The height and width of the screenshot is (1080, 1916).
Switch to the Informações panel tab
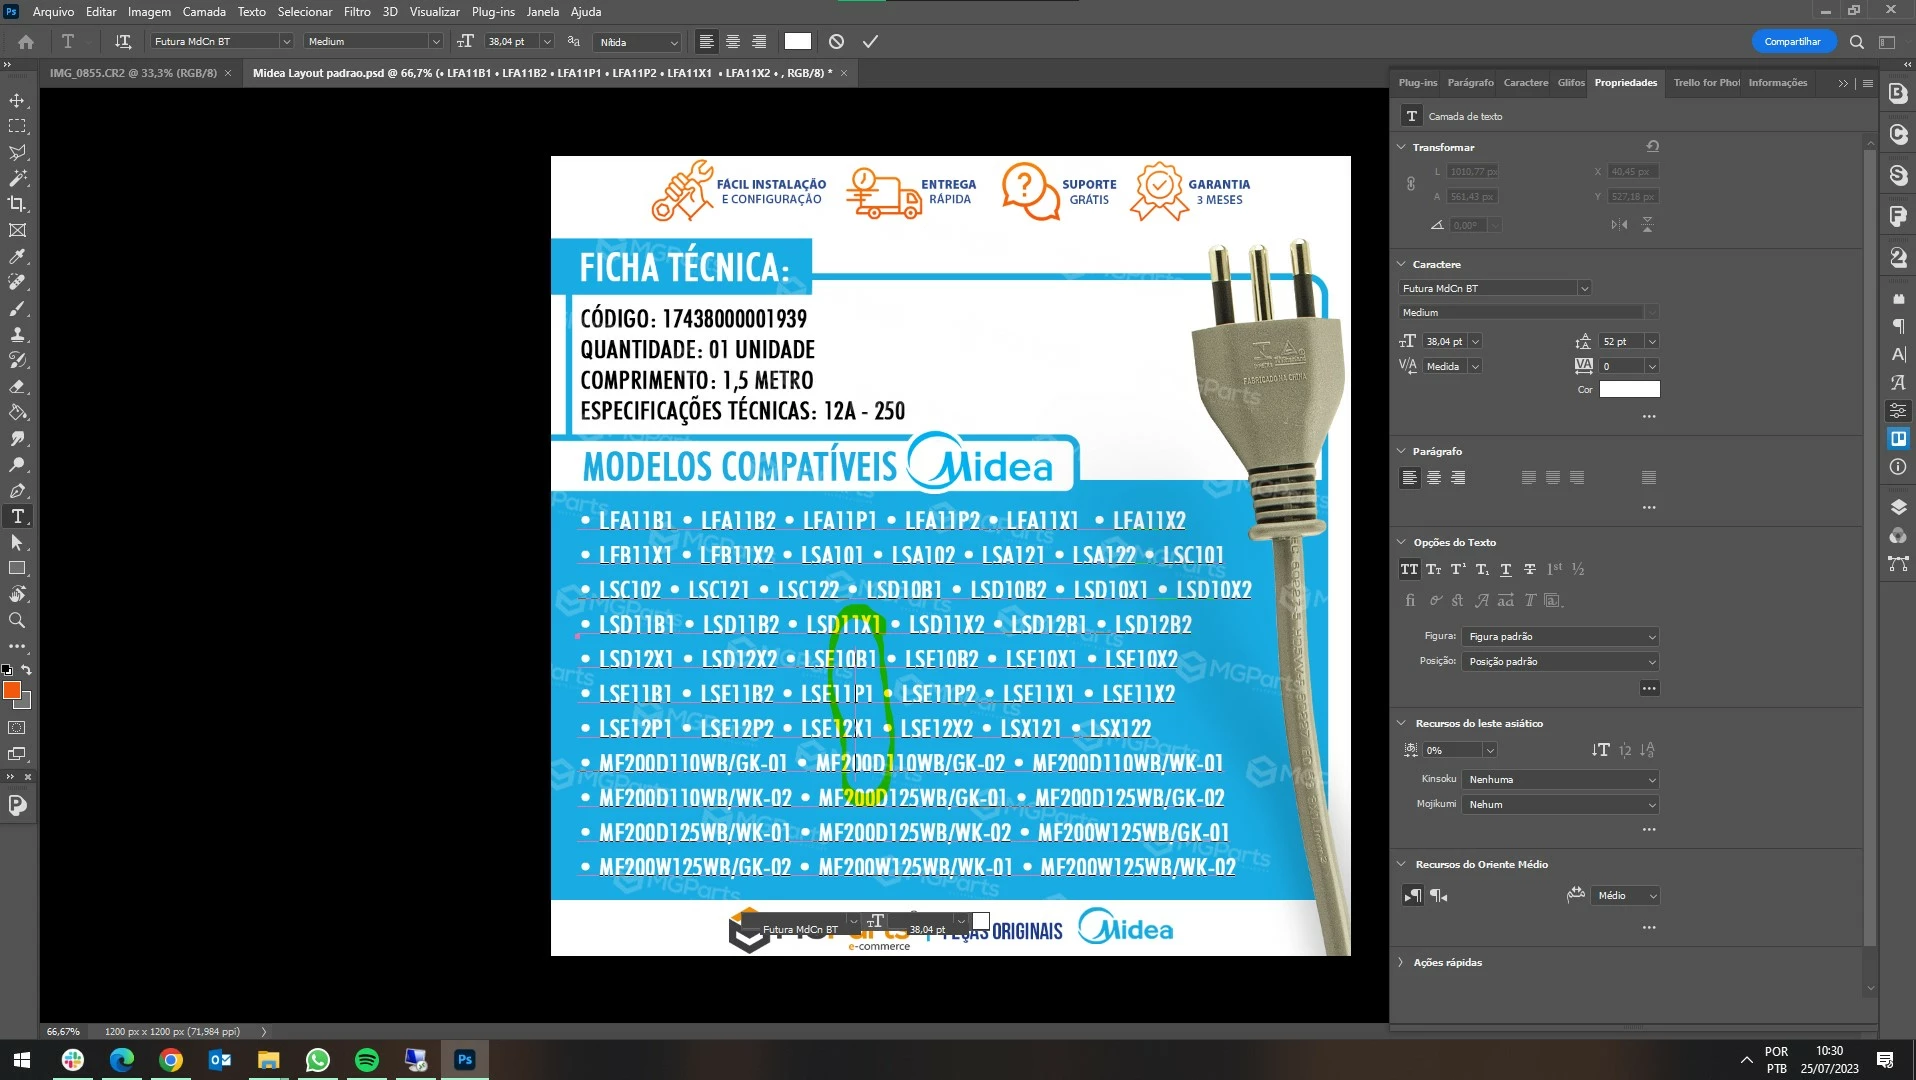coord(1778,83)
